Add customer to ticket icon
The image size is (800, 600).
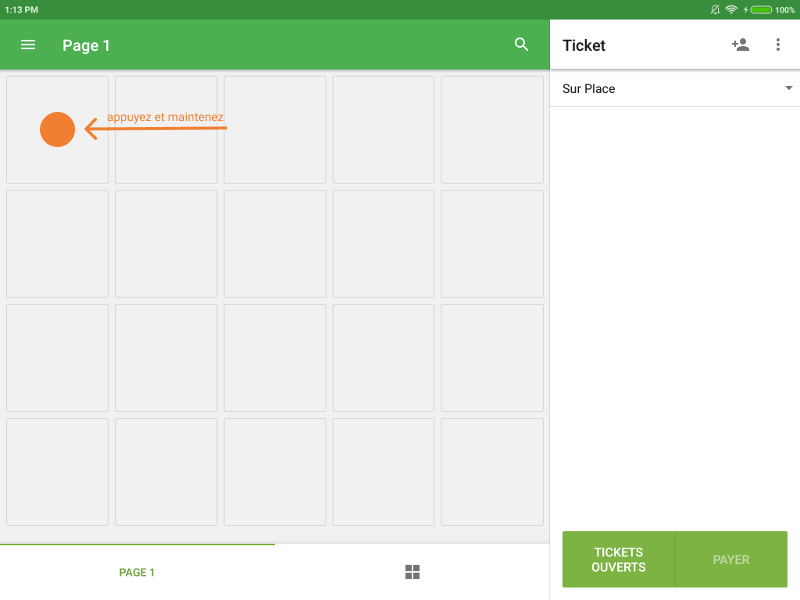[x=740, y=45]
